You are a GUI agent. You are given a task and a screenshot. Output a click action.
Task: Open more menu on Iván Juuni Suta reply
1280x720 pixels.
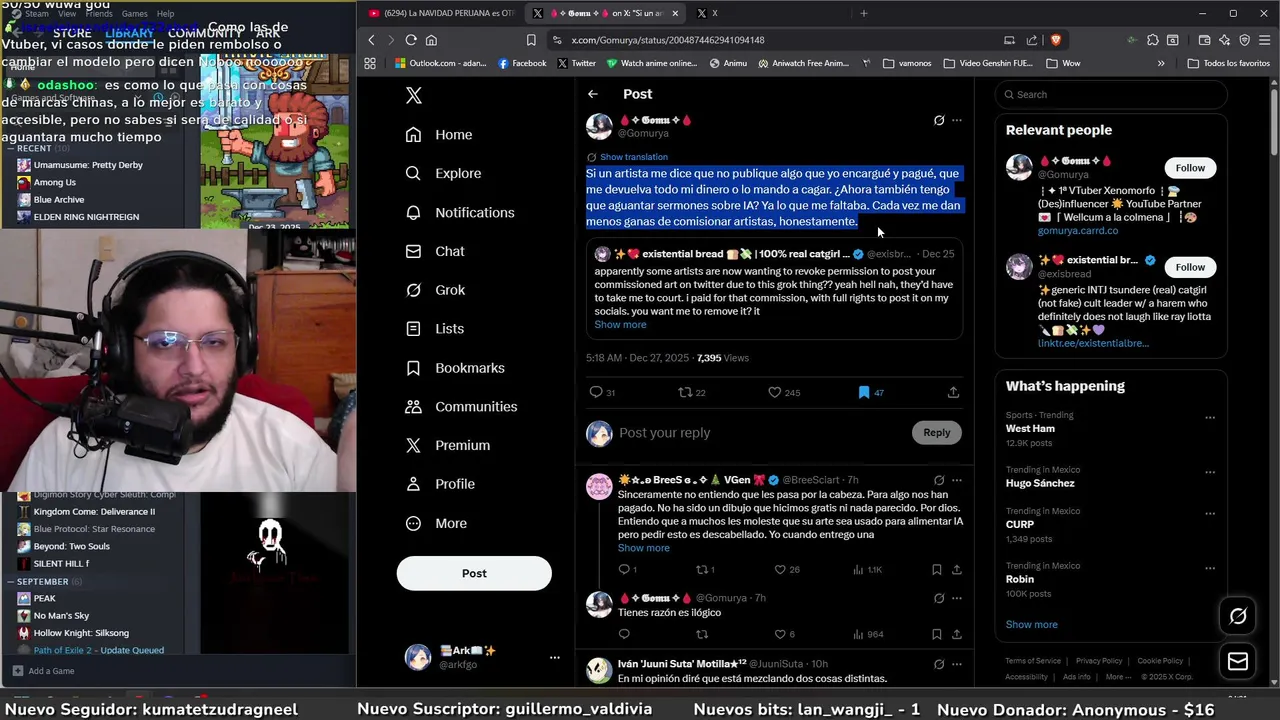pos(957,664)
